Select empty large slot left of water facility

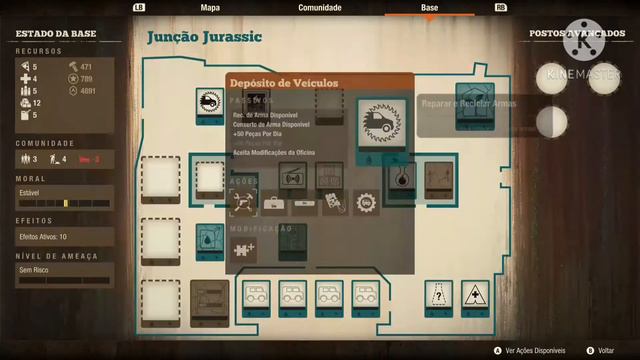[161, 242]
